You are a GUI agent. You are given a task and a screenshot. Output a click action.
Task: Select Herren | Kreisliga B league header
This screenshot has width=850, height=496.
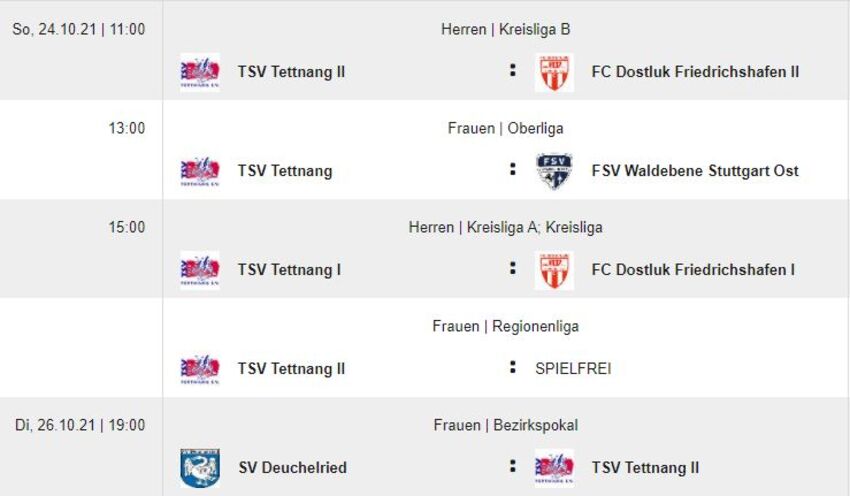point(505,30)
